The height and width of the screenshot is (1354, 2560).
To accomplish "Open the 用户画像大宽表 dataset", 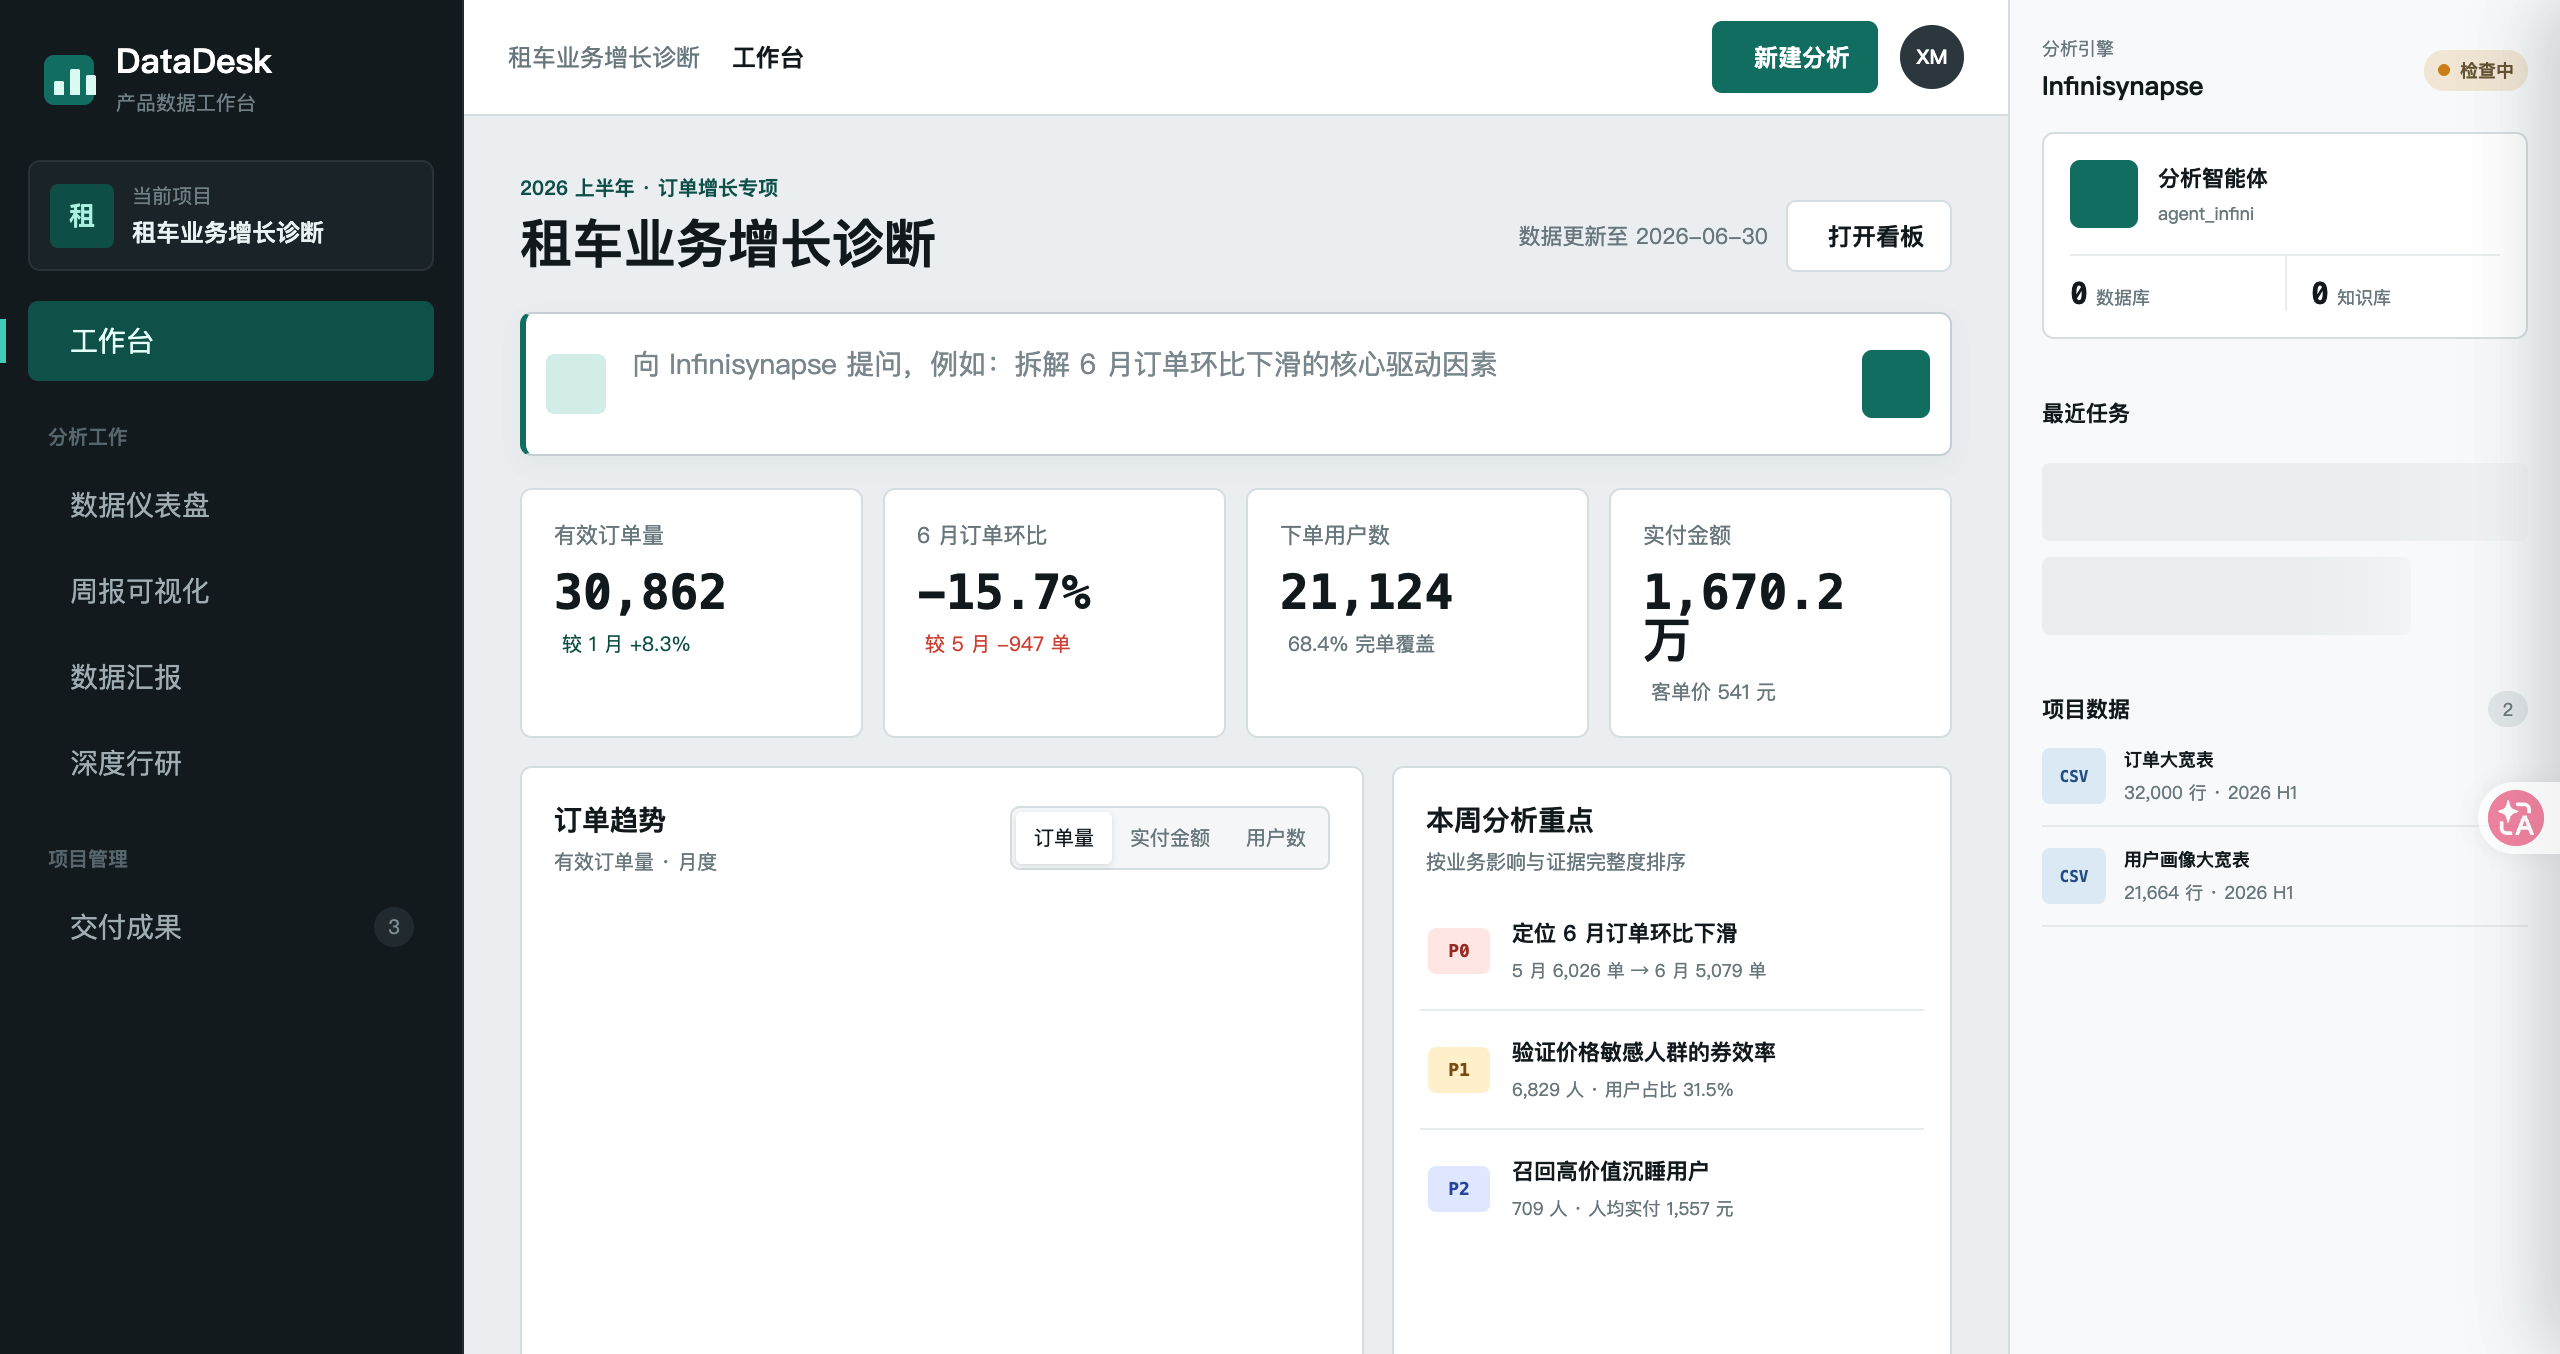I will (2285, 876).
